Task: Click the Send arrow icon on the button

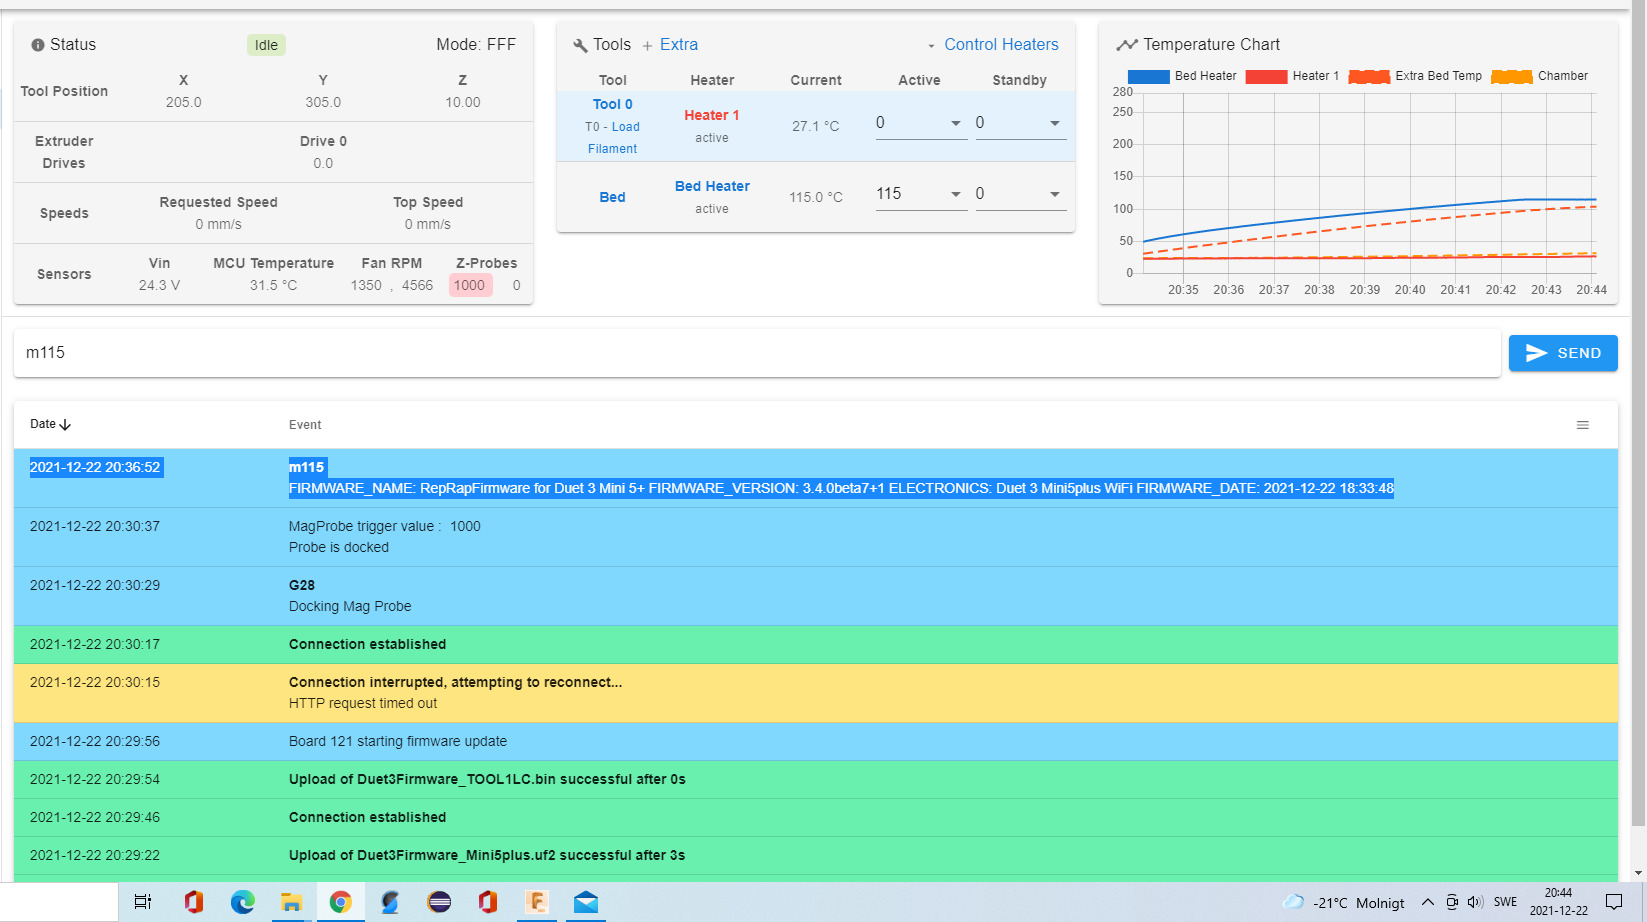Action: coord(1536,353)
